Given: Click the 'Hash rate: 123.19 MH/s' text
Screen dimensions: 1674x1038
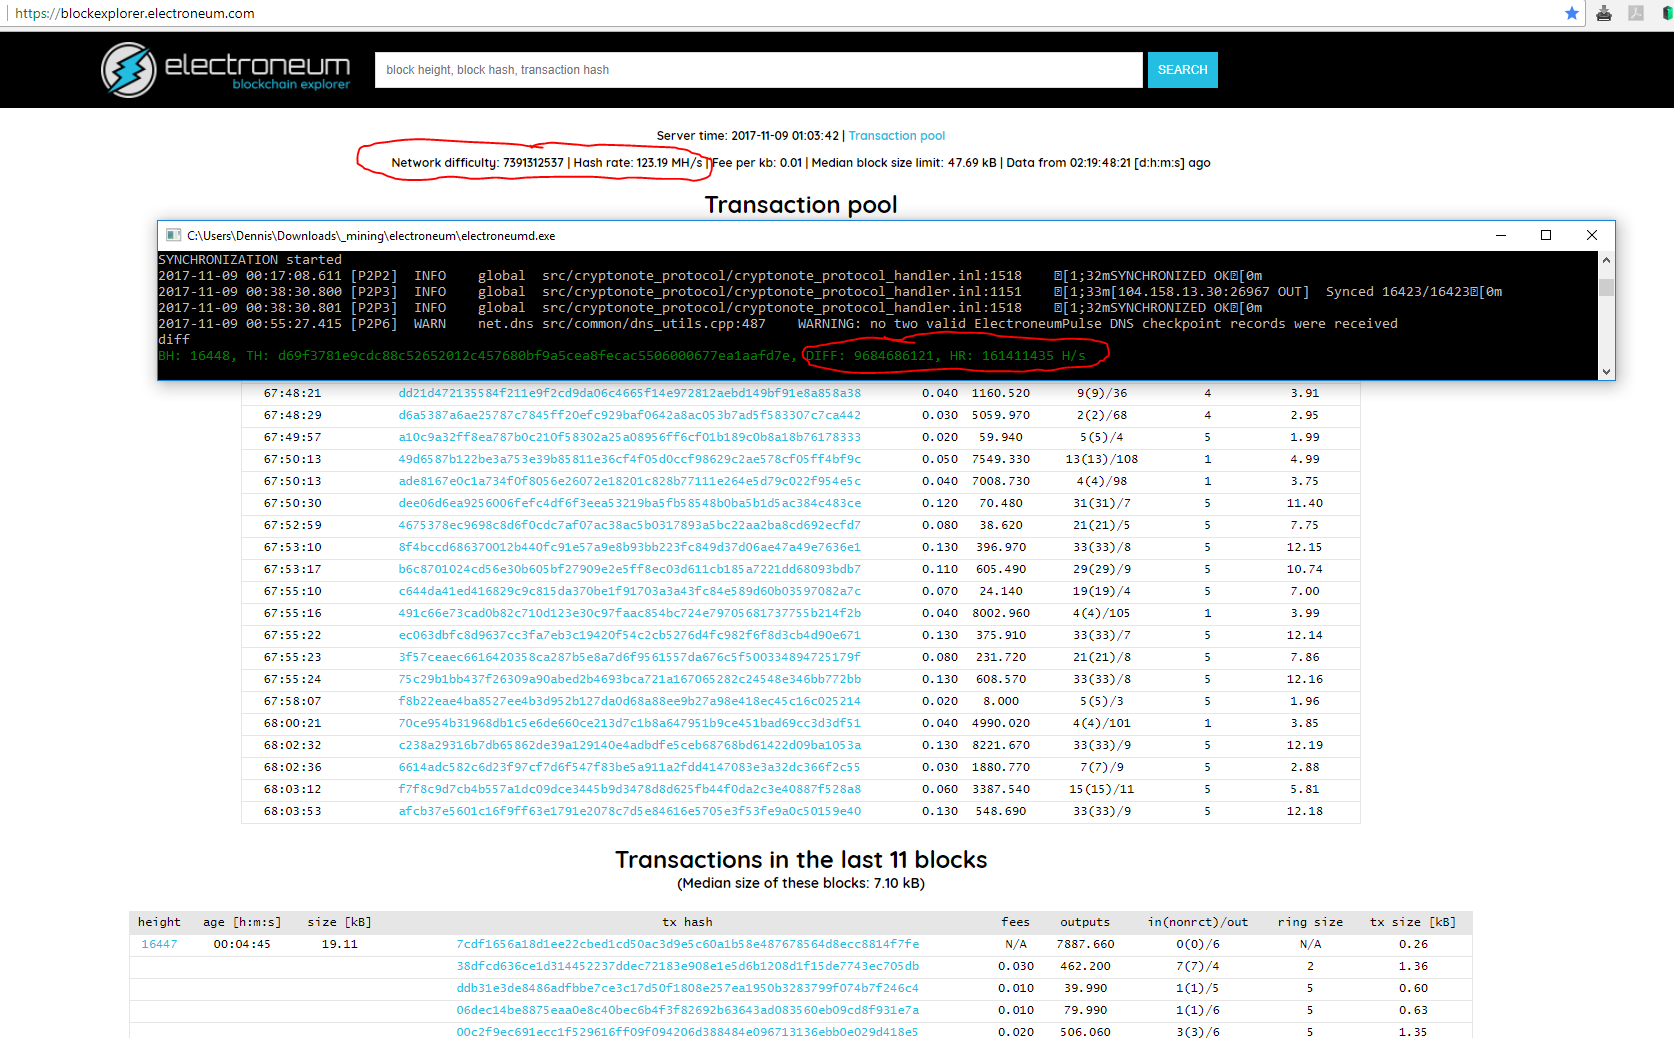Looking at the screenshot, I should point(638,163).
